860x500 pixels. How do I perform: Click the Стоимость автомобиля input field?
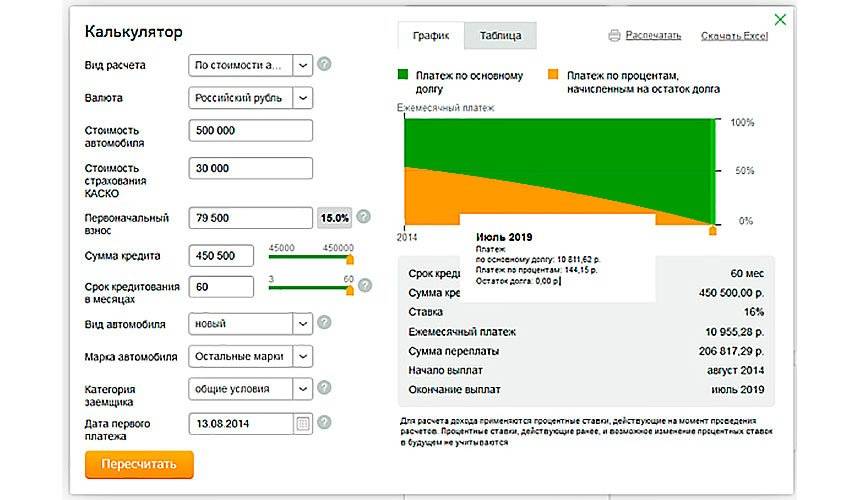pyautogui.click(x=250, y=131)
